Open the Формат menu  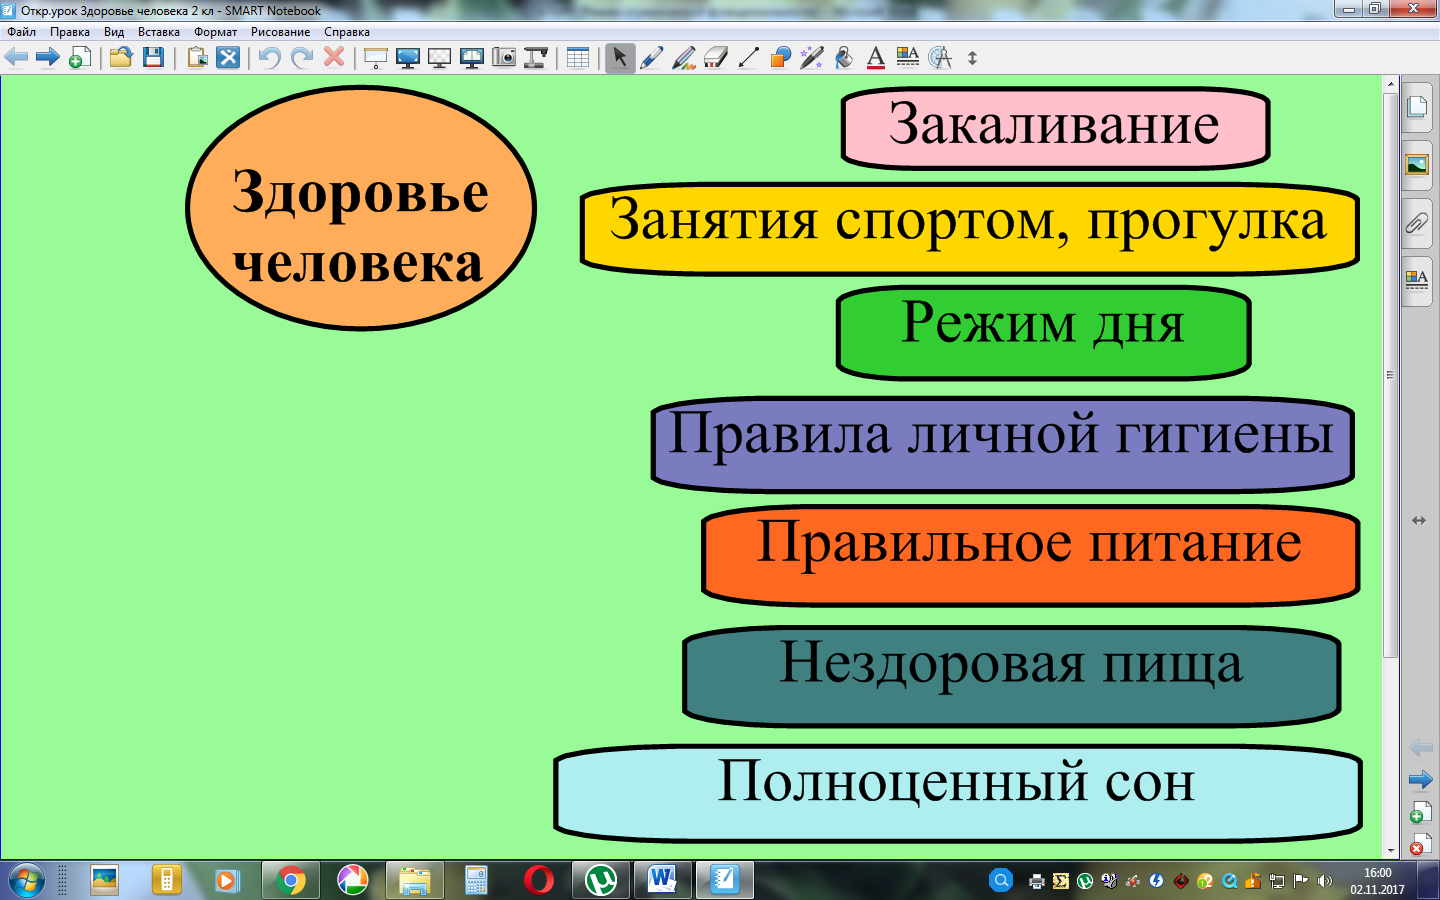(x=215, y=32)
